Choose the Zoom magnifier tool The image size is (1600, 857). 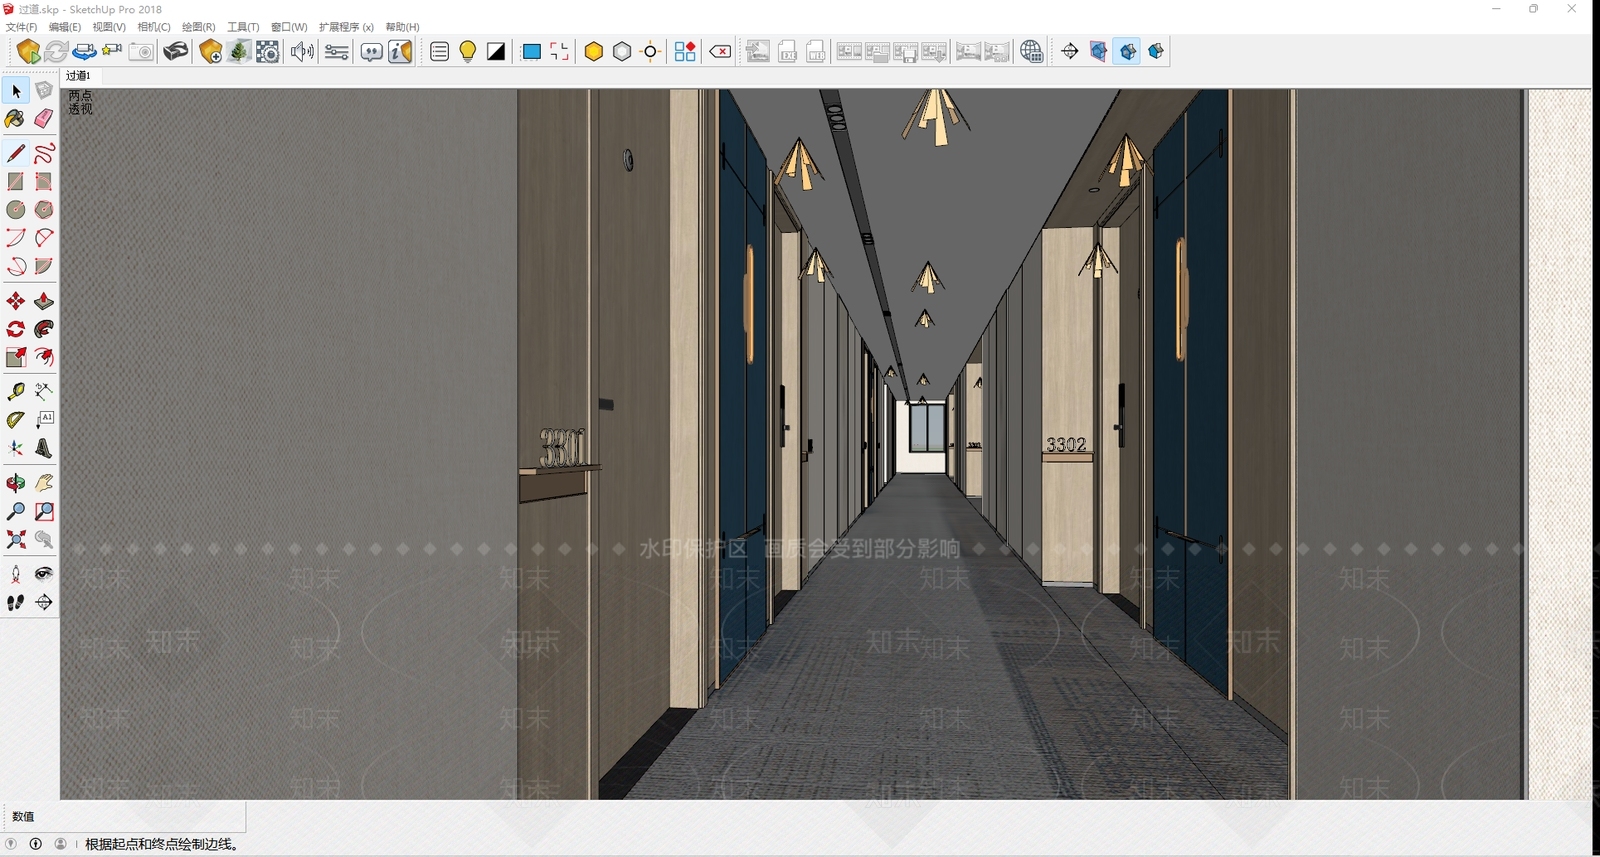[16, 511]
